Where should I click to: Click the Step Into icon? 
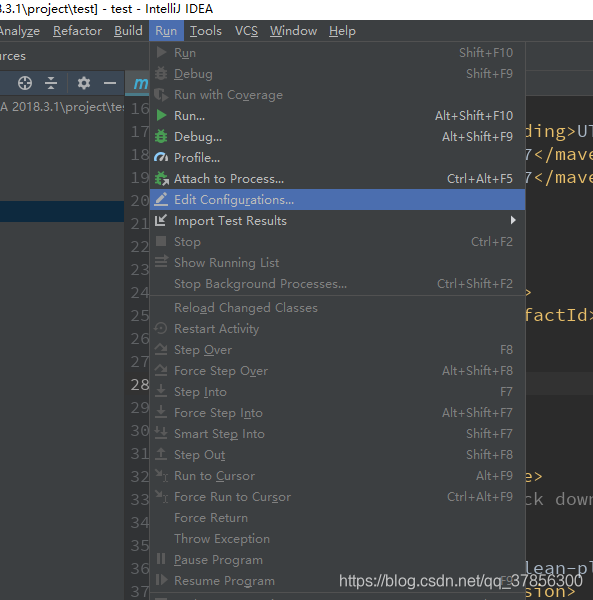[161, 391]
